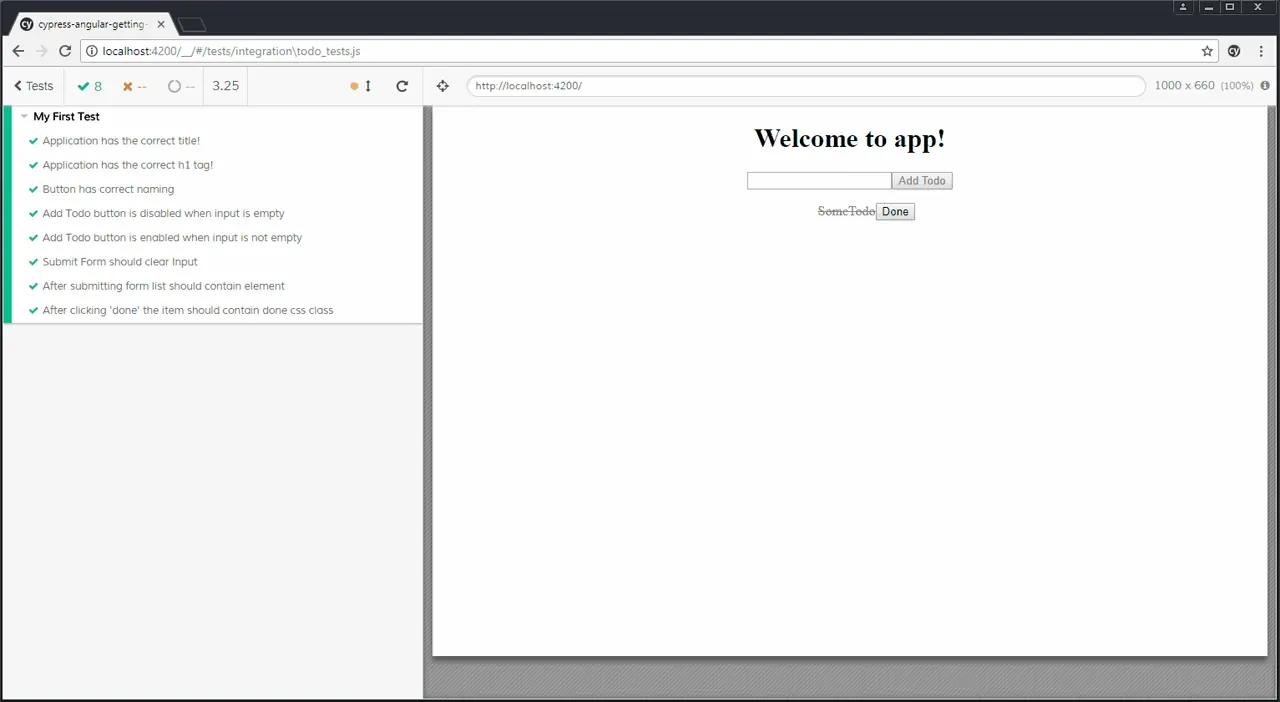Open the Cypress extension icon in the toolbar
The height and width of the screenshot is (702, 1280).
(1235, 51)
